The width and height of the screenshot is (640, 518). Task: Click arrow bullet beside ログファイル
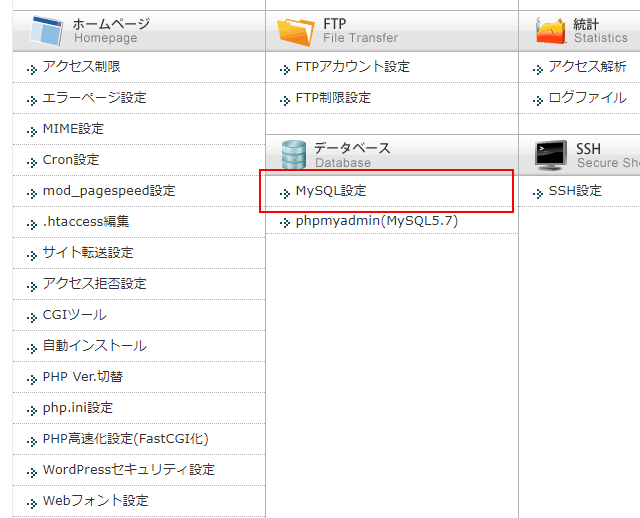coord(538,100)
